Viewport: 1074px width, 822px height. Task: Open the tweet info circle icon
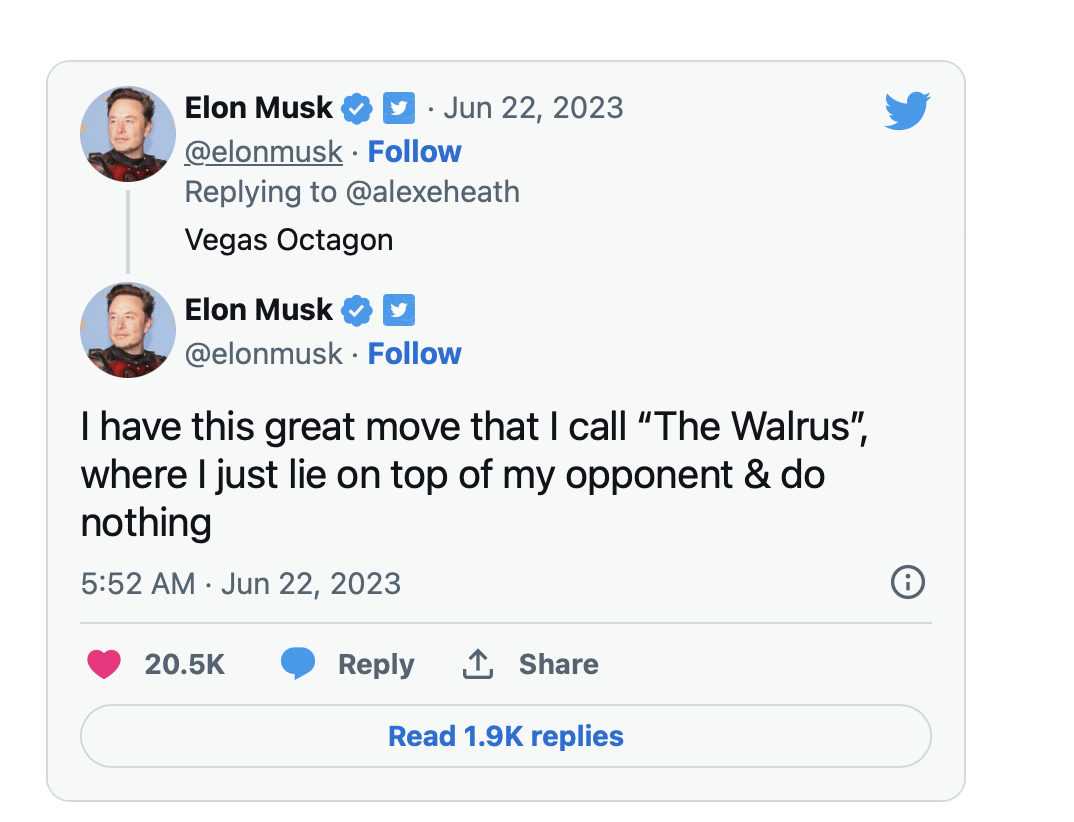tap(908, 582)
